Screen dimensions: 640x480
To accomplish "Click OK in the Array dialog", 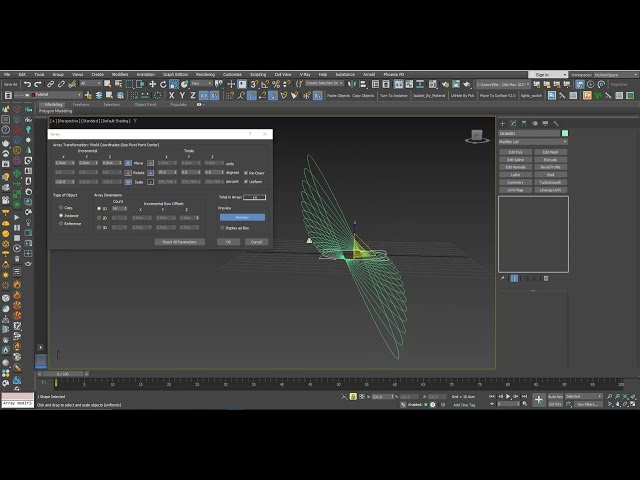I will pos(228,242).
